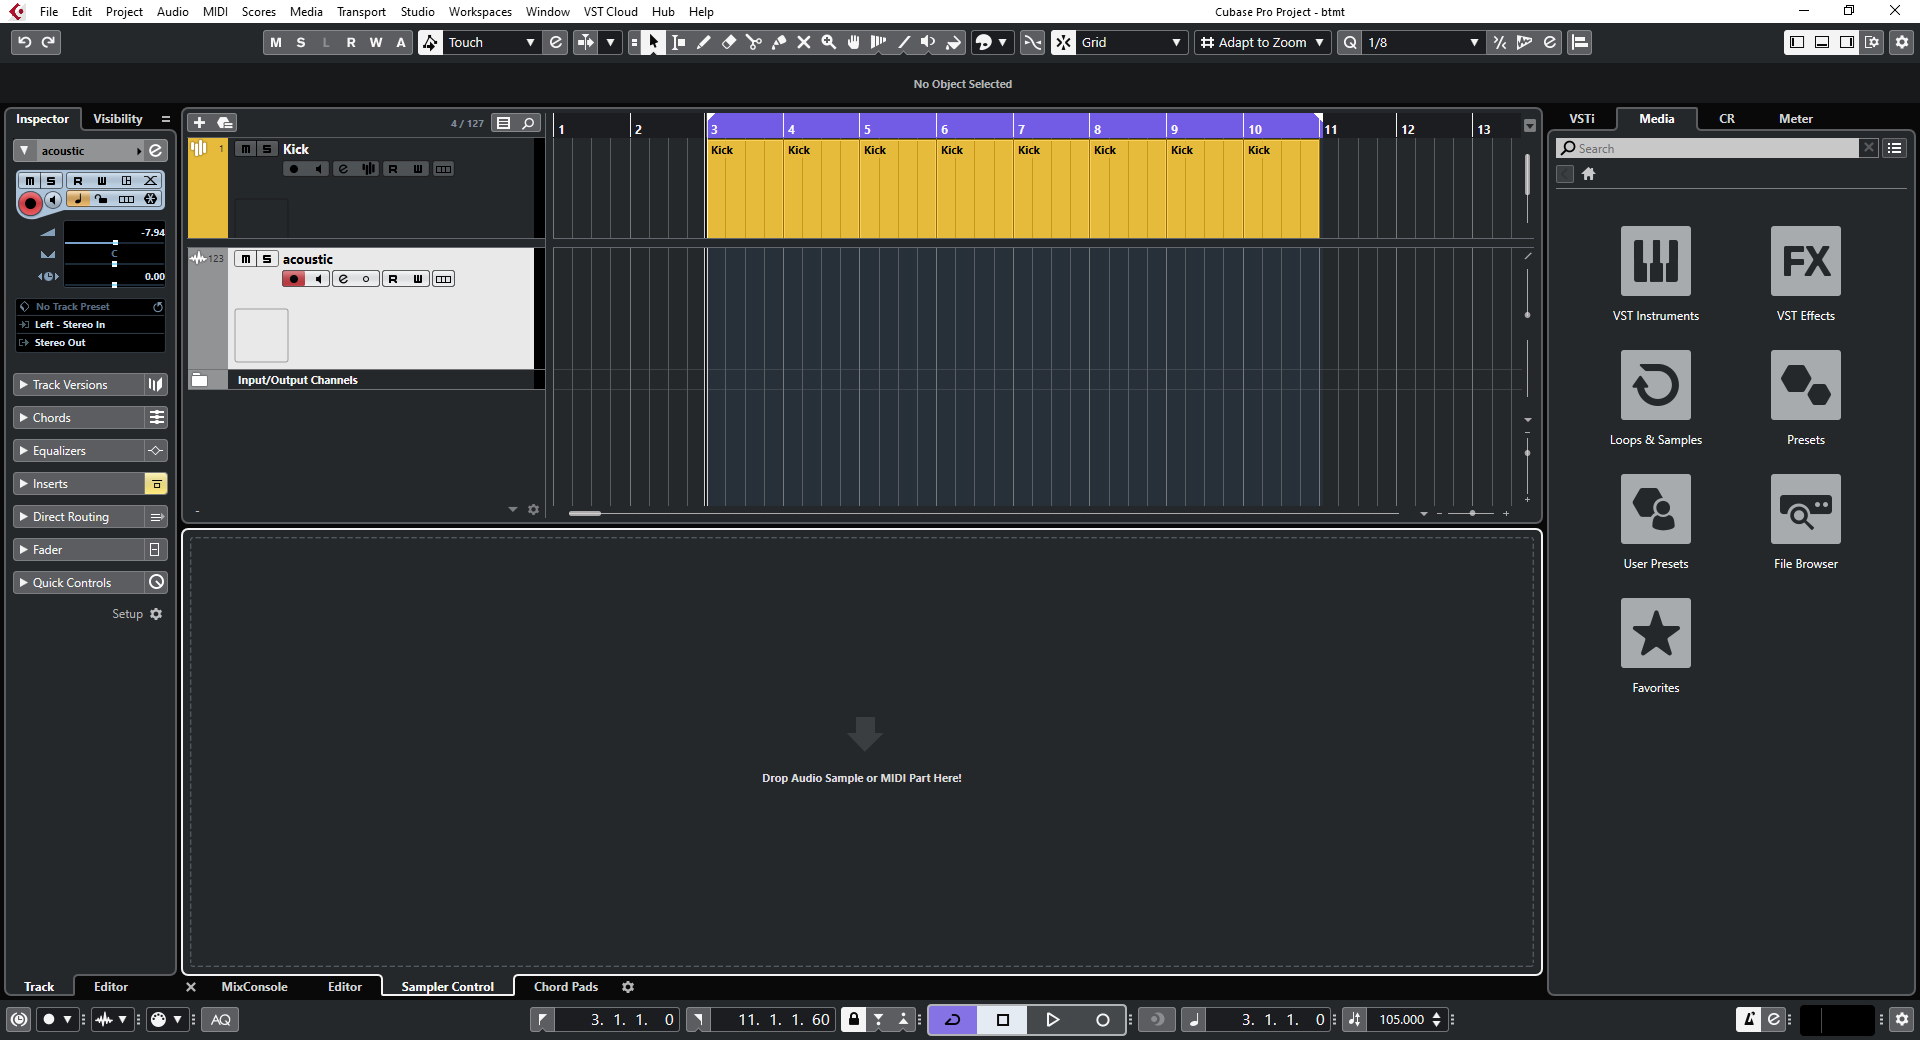Open Setup gear at window top right
The width and height of the screenshot is (1920, 1040).
point(1902,42)
